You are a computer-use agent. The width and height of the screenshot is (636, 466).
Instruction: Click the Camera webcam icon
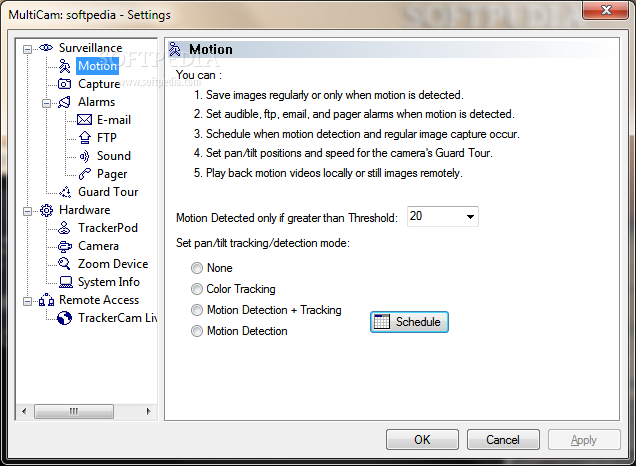(x=64, y=246)
